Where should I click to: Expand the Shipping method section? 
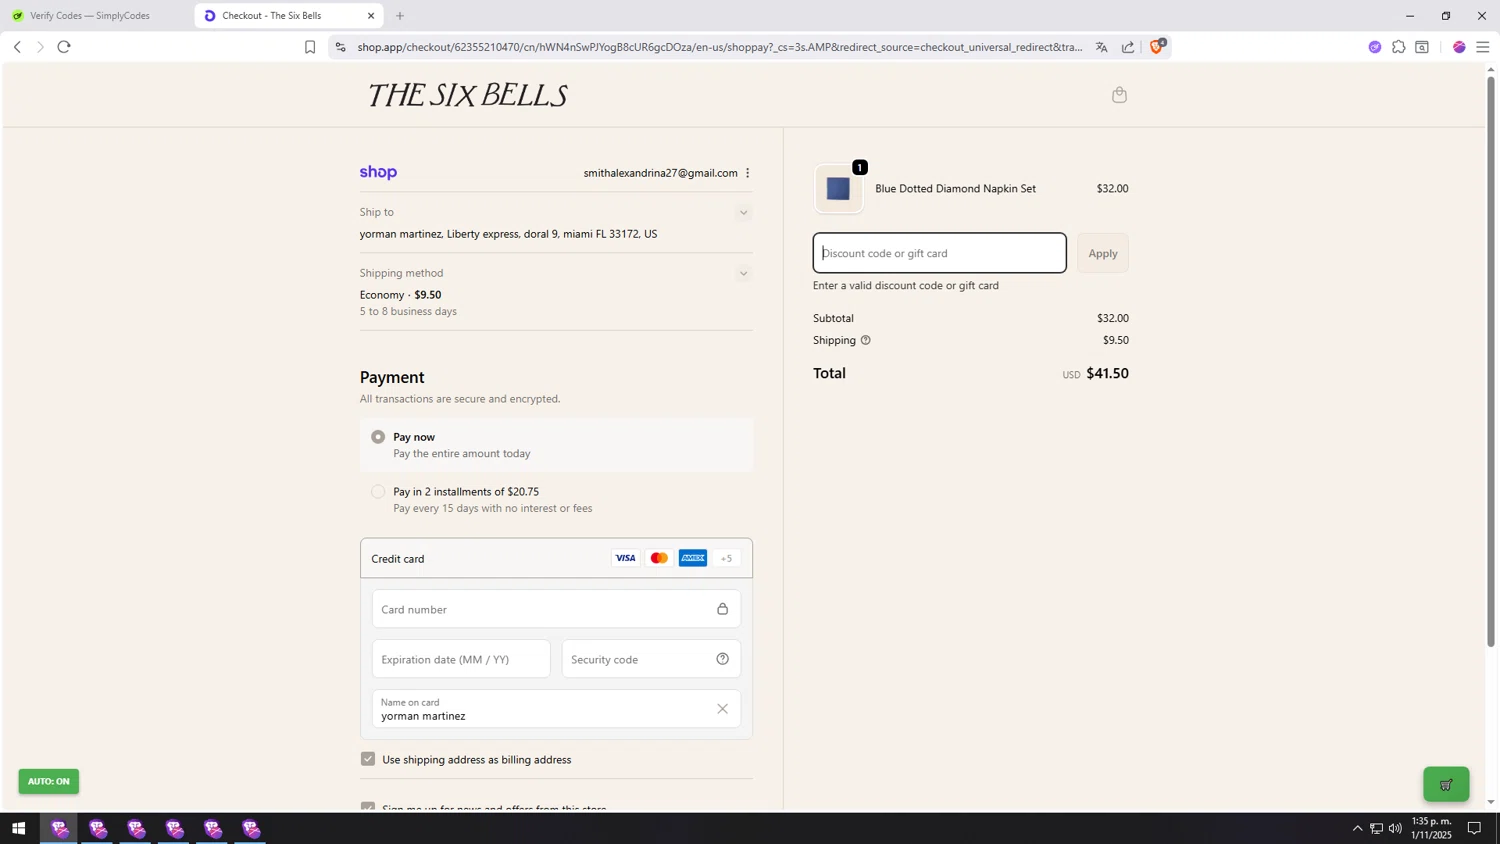point(743,273)
